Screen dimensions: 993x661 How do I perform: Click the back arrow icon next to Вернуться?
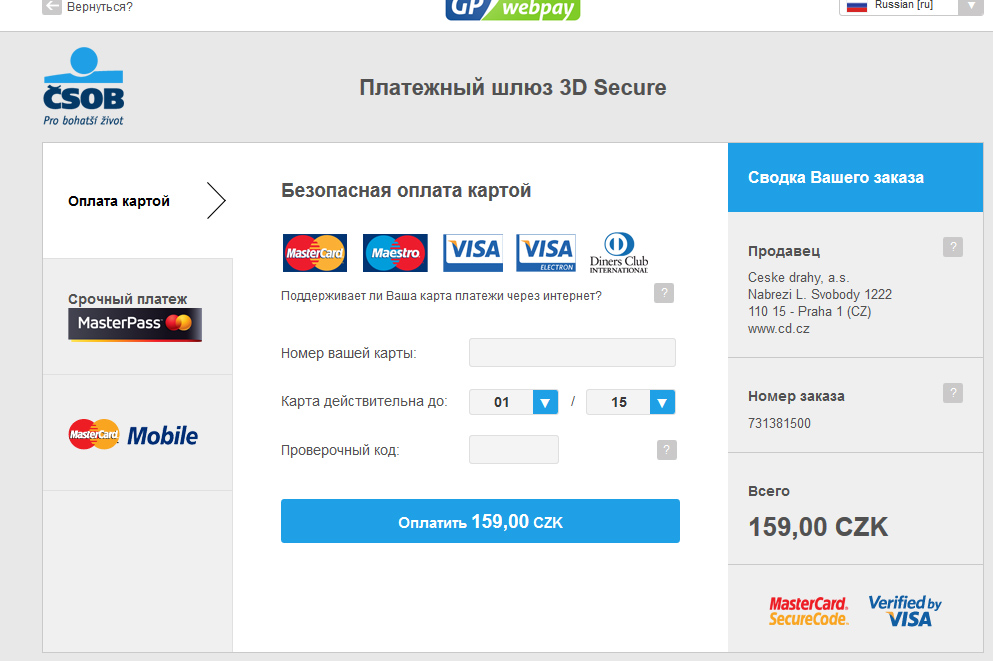coord(52,6)
